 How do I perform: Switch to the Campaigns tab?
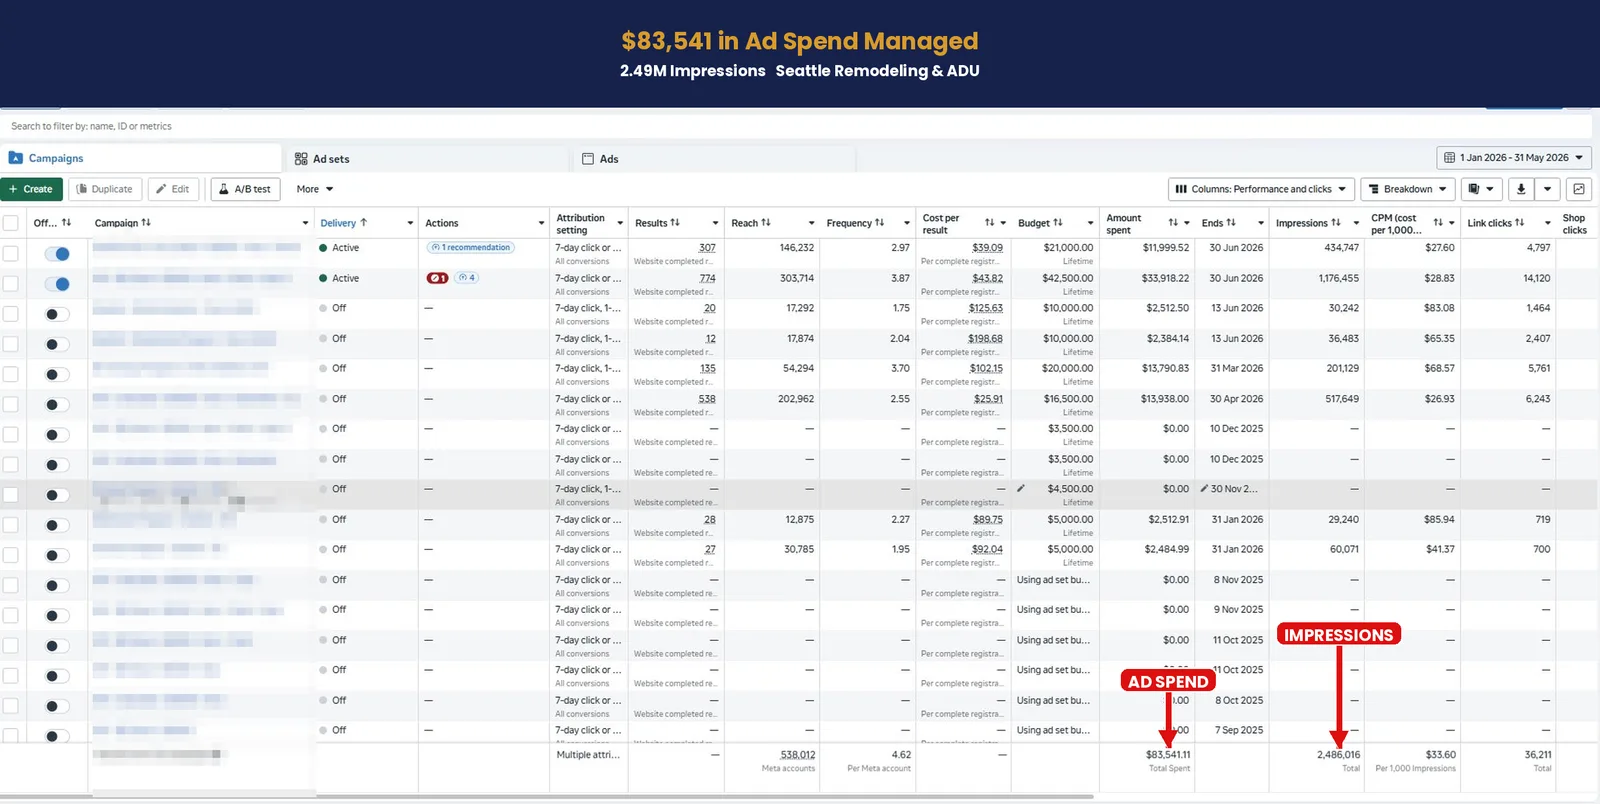141,158
